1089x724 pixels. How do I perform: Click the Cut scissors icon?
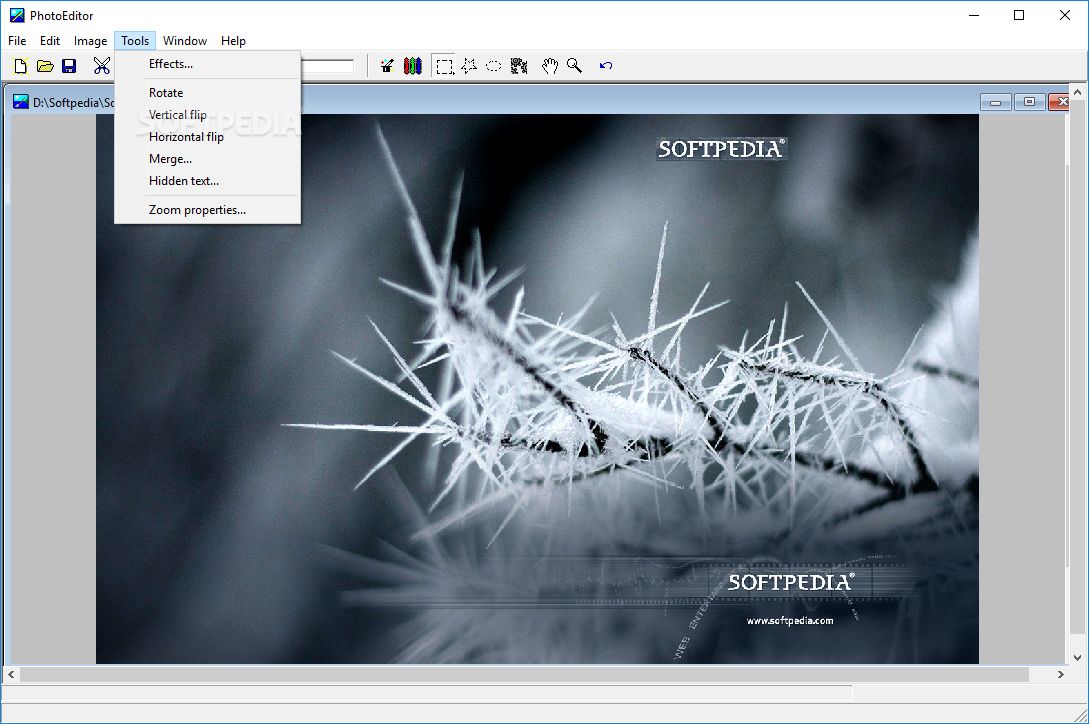(x=102, y=66)
